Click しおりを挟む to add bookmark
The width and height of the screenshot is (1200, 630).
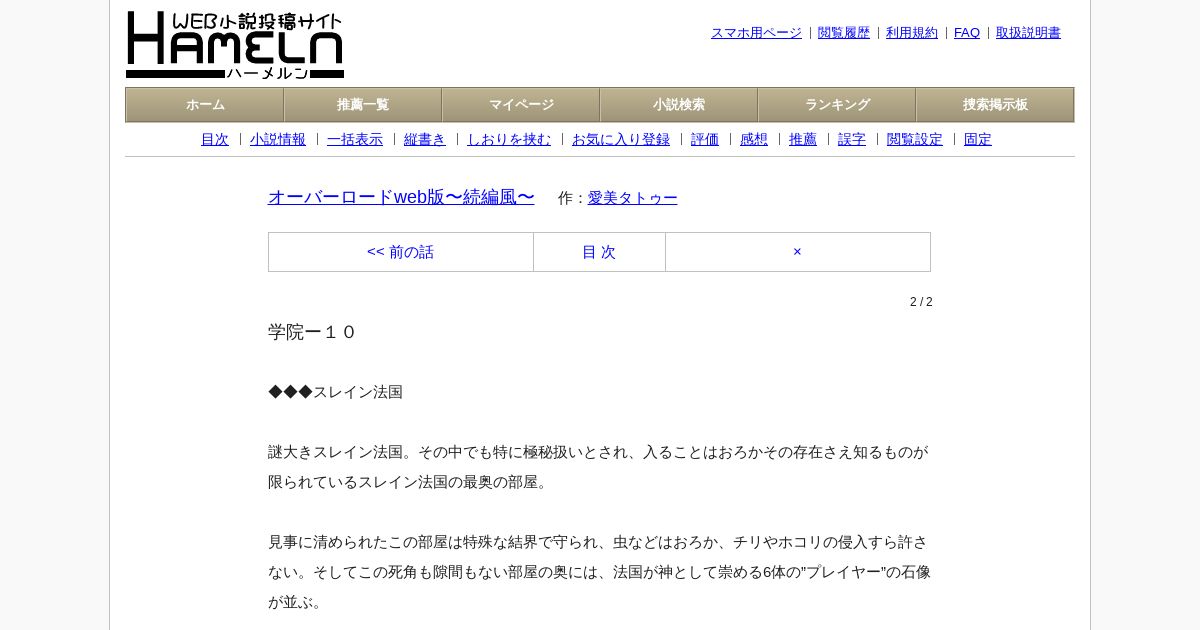(509, 140)
